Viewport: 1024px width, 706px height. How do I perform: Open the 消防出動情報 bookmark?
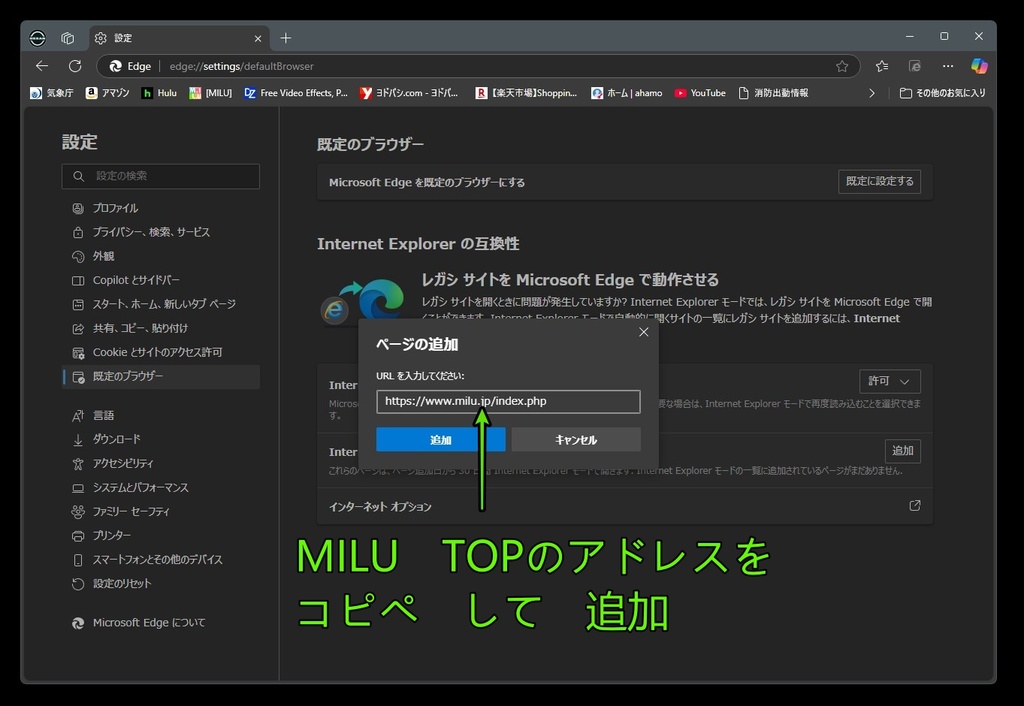773,93
